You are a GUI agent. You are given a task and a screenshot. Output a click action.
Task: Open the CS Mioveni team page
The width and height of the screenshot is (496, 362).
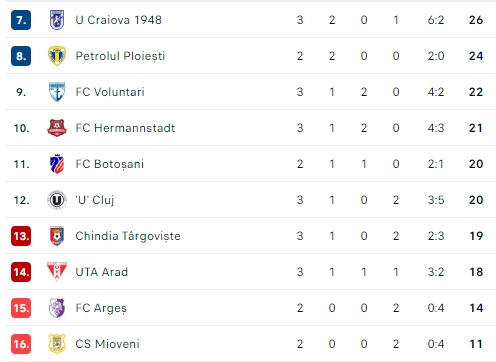(107, 344)
